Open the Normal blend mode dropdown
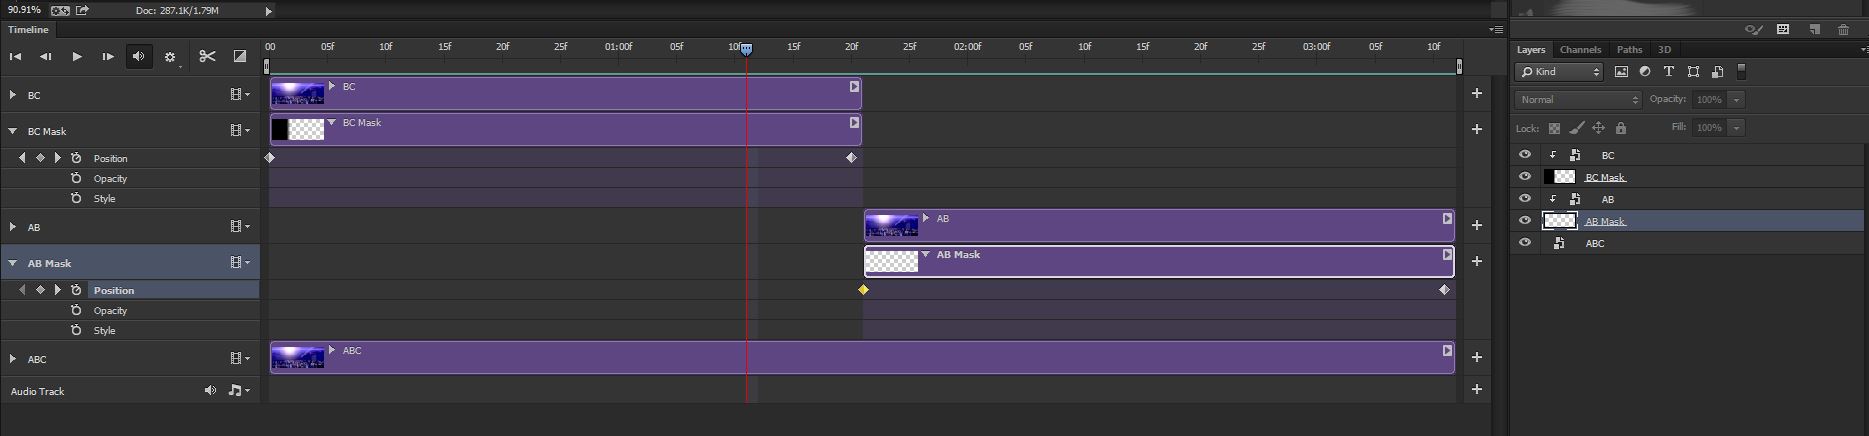The image size is (1869, 436). click(x=1578, y=100)
